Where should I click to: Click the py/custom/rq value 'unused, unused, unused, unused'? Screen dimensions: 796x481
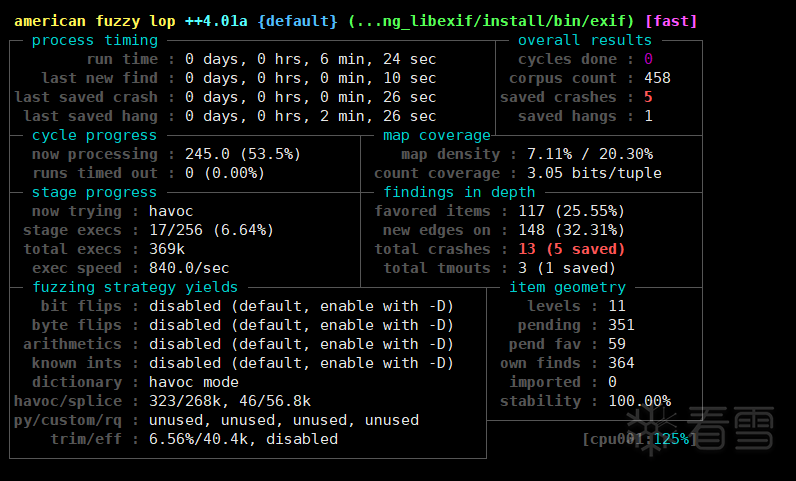(x=284, y=420)
